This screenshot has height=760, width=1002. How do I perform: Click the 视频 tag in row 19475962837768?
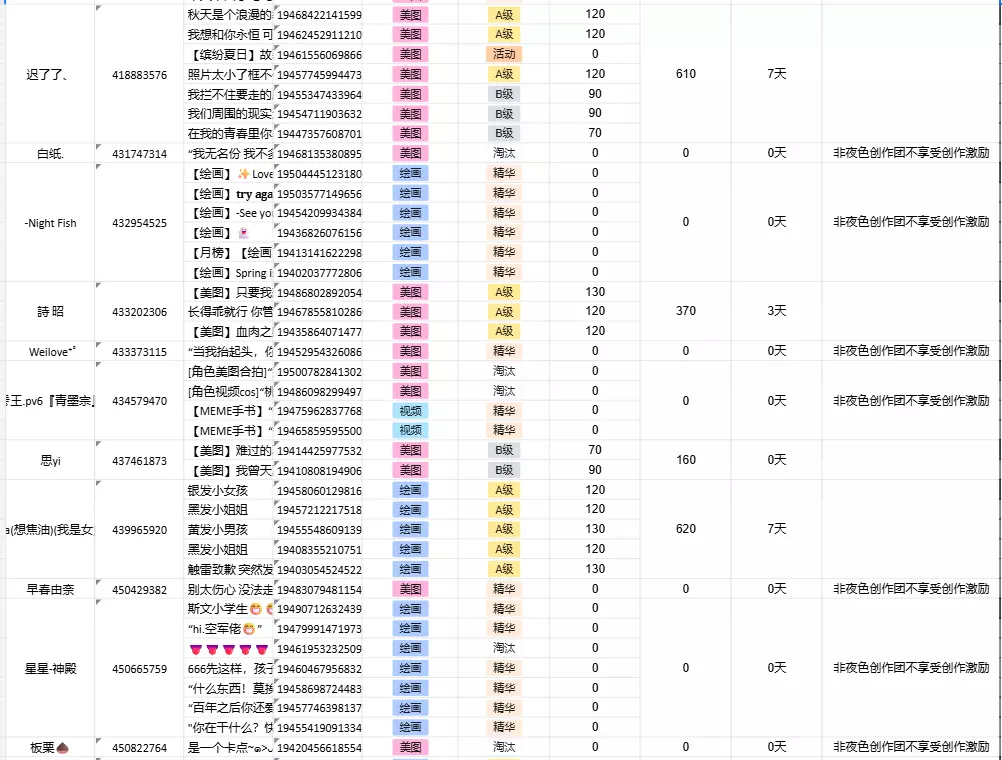[410, 411]
